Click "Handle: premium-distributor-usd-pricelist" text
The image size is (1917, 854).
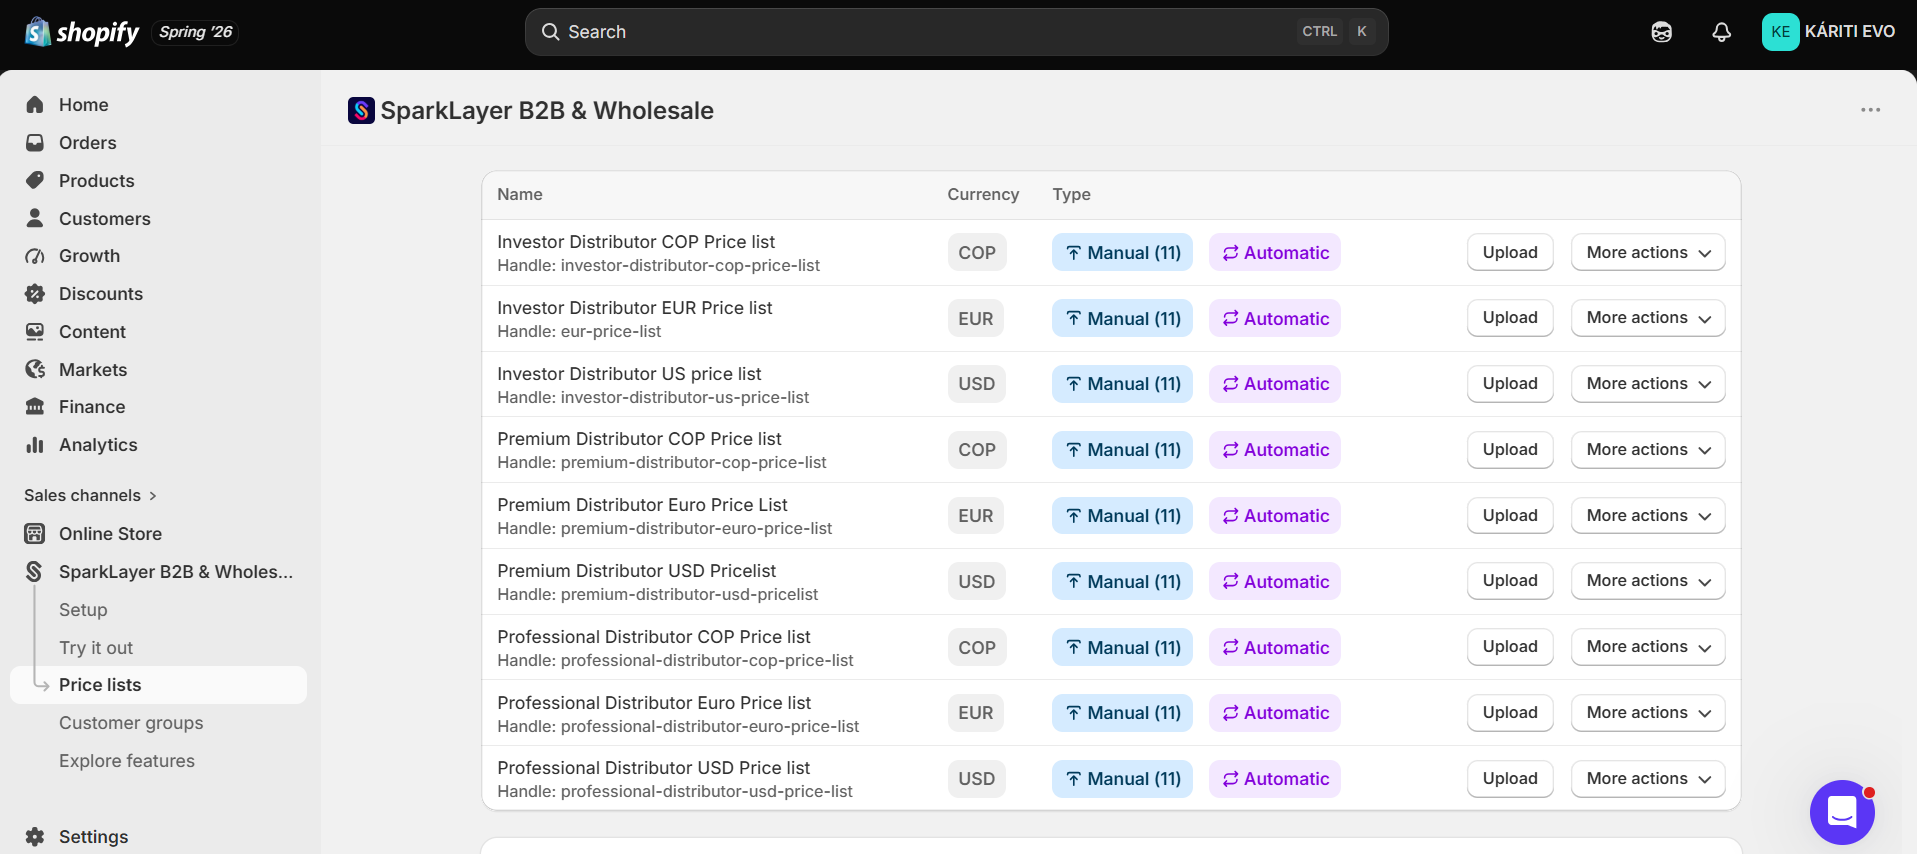pos(657,595)
